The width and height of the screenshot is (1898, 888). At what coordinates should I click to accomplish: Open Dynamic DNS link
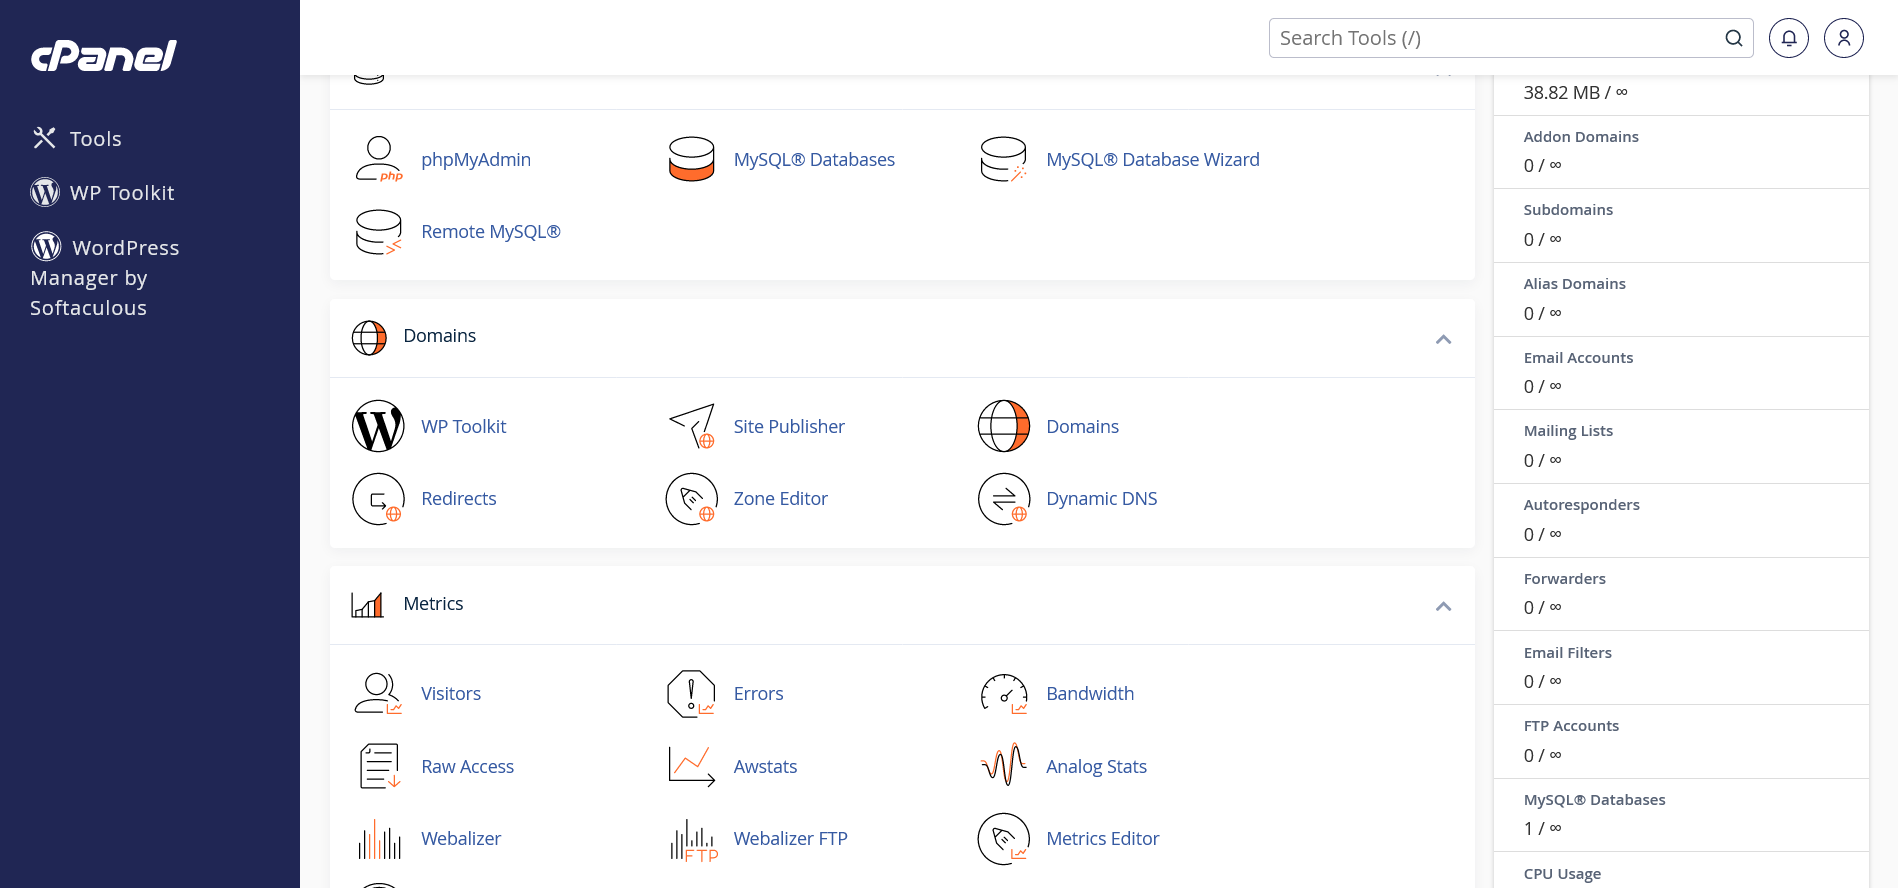[1102, 499]
